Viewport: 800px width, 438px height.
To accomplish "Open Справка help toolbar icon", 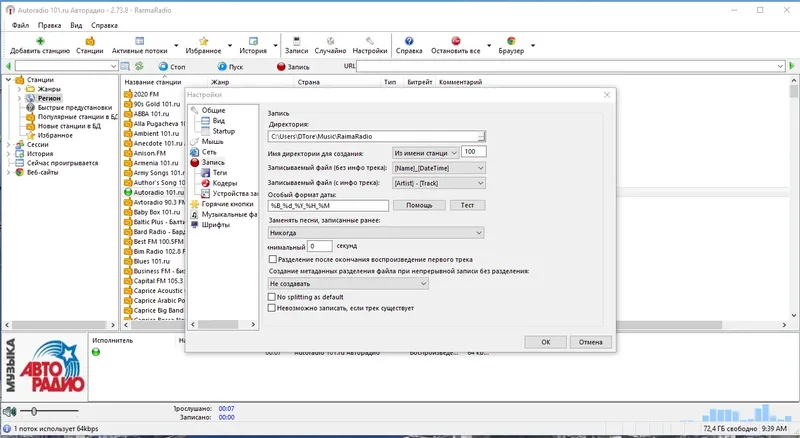I will tap(409, 41).
